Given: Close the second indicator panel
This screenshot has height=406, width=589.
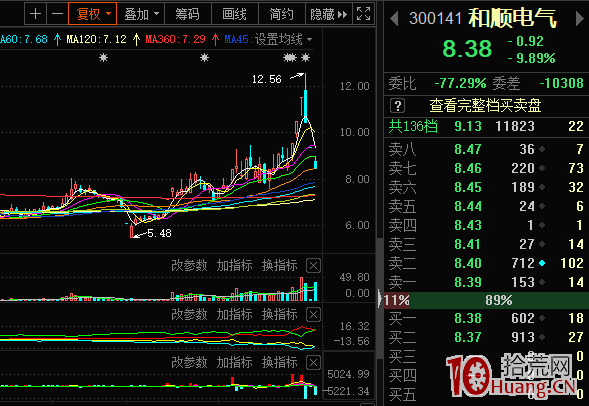Looking at the screenshot, I should click(x=313, y=314).
